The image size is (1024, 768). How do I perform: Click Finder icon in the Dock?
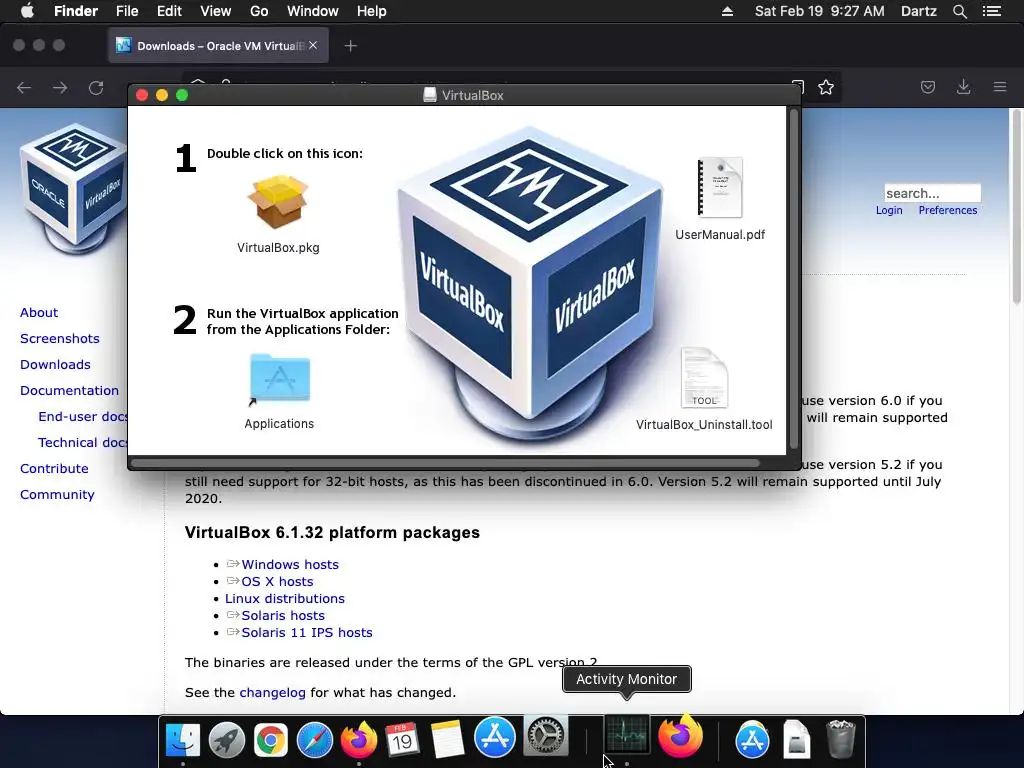point(182,739)
